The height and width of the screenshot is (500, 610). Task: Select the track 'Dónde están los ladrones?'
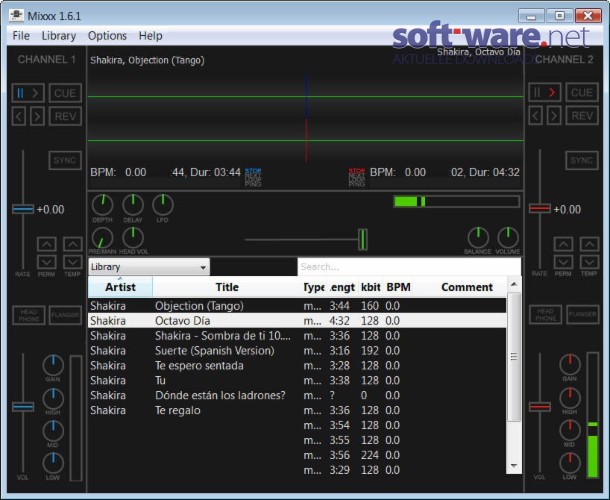[x=297, y=395]
